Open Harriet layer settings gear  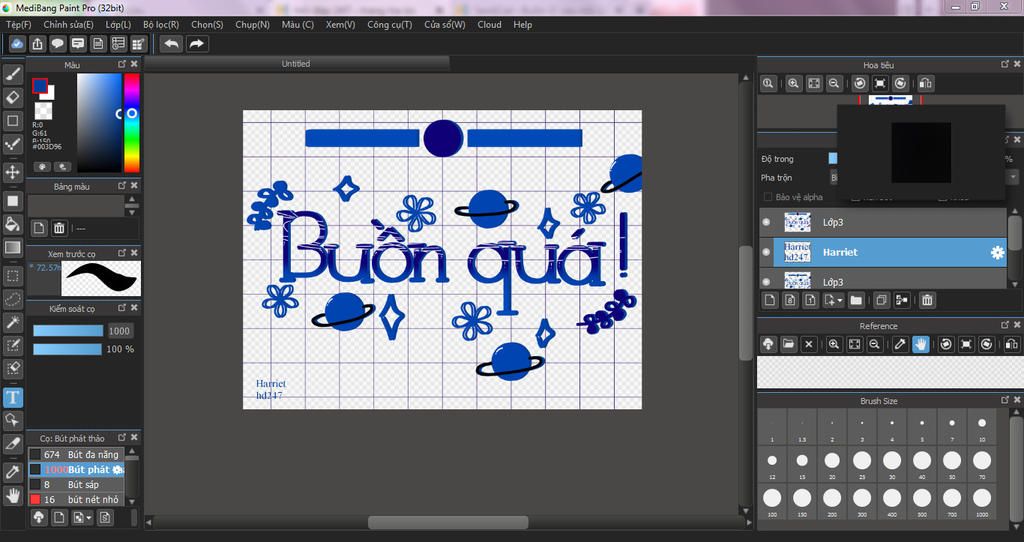tap(997, 252)
